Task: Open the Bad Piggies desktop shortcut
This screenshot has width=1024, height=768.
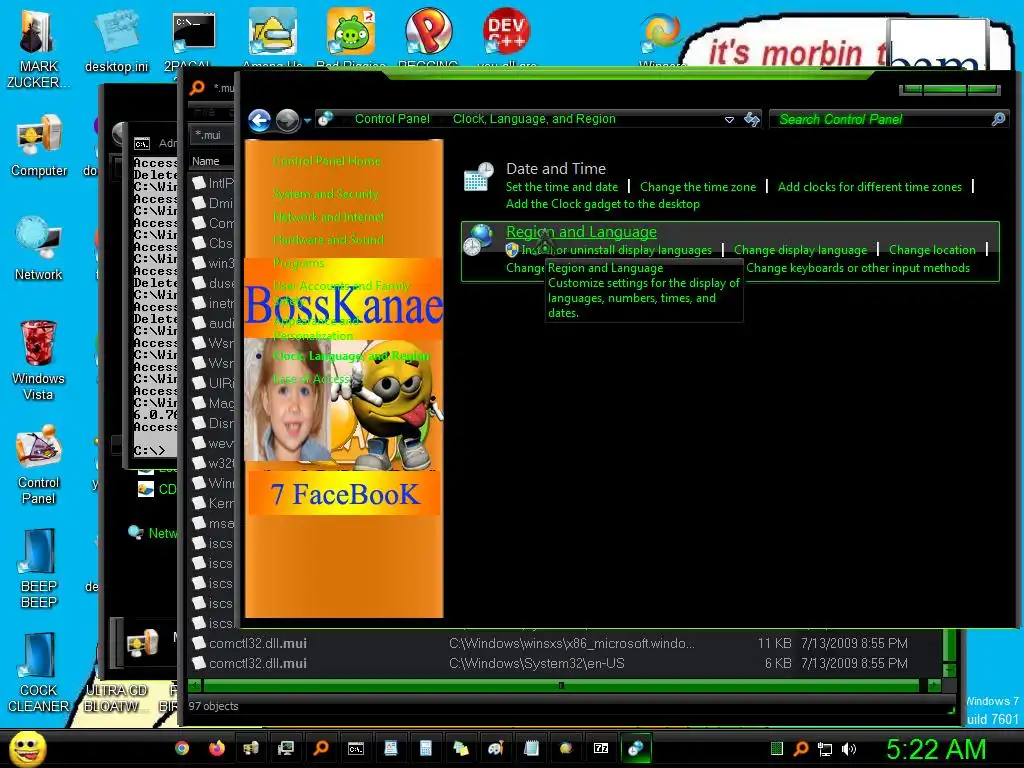Action: tap(351, 38)
